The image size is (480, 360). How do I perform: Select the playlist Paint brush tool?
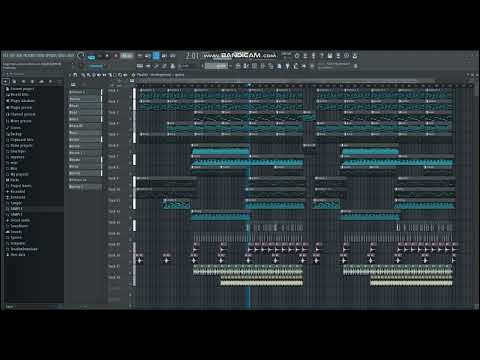88,75
